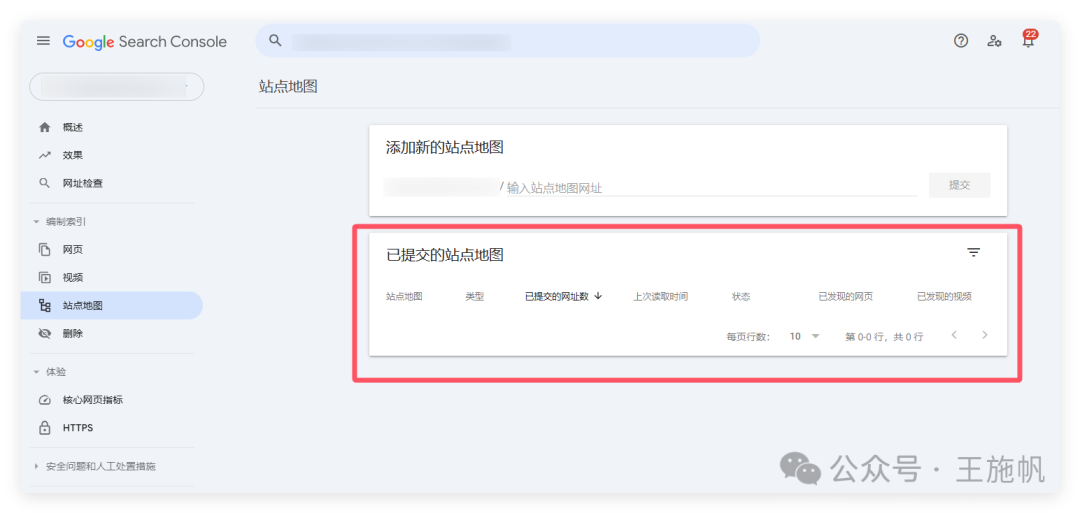
Task: Go to next page of sitemaps
Action: [985, 335]
